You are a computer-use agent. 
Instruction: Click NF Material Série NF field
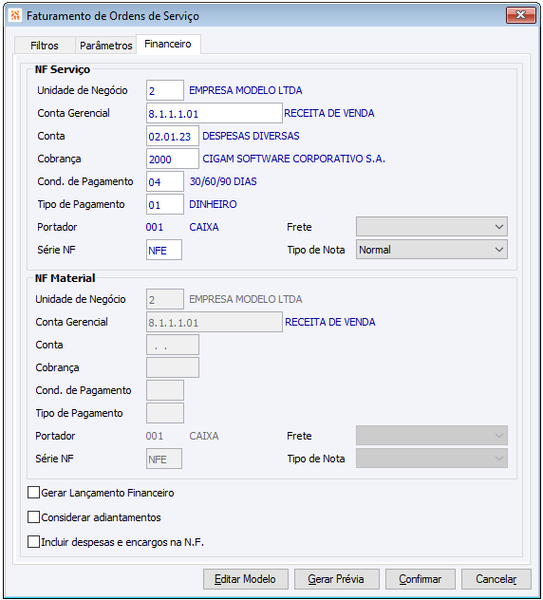(x=164, y=459)
